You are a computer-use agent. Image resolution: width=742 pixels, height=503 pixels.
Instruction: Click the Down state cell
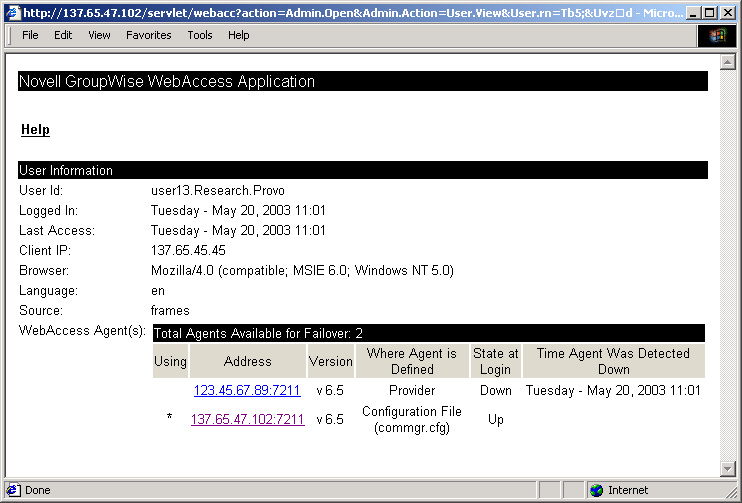click(495, 390)
